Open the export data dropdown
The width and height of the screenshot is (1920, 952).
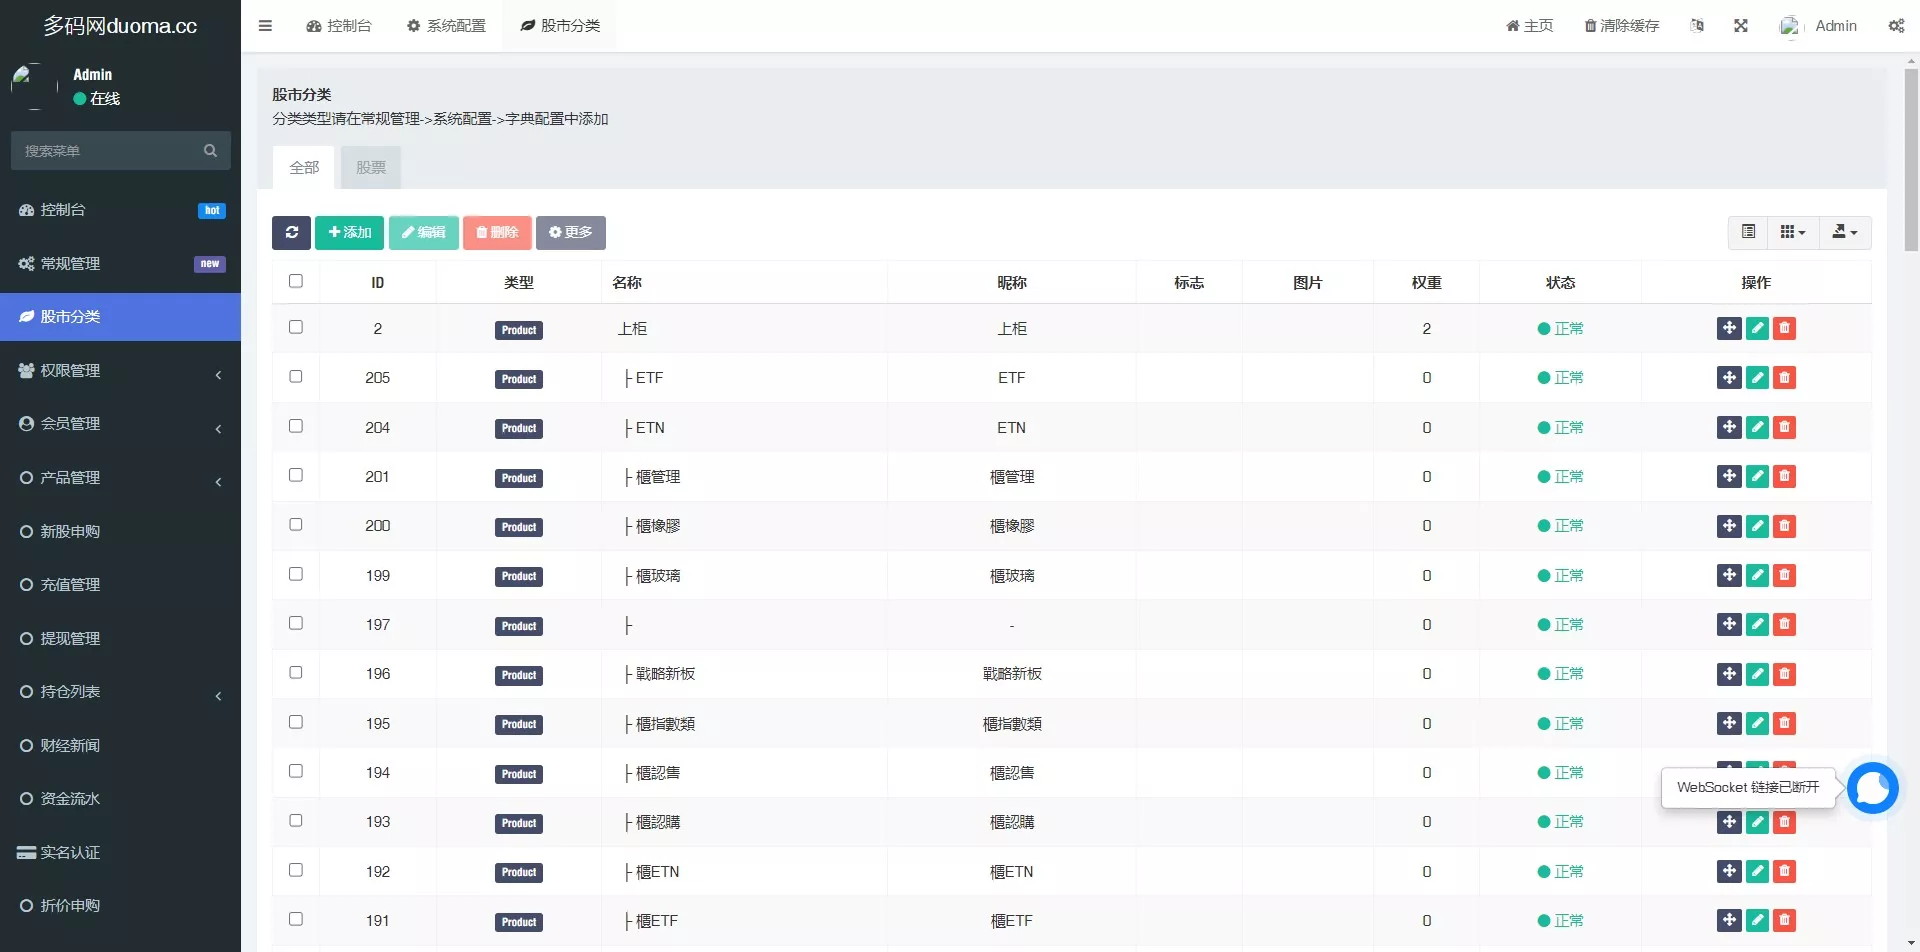click(x=1844, y=232)
